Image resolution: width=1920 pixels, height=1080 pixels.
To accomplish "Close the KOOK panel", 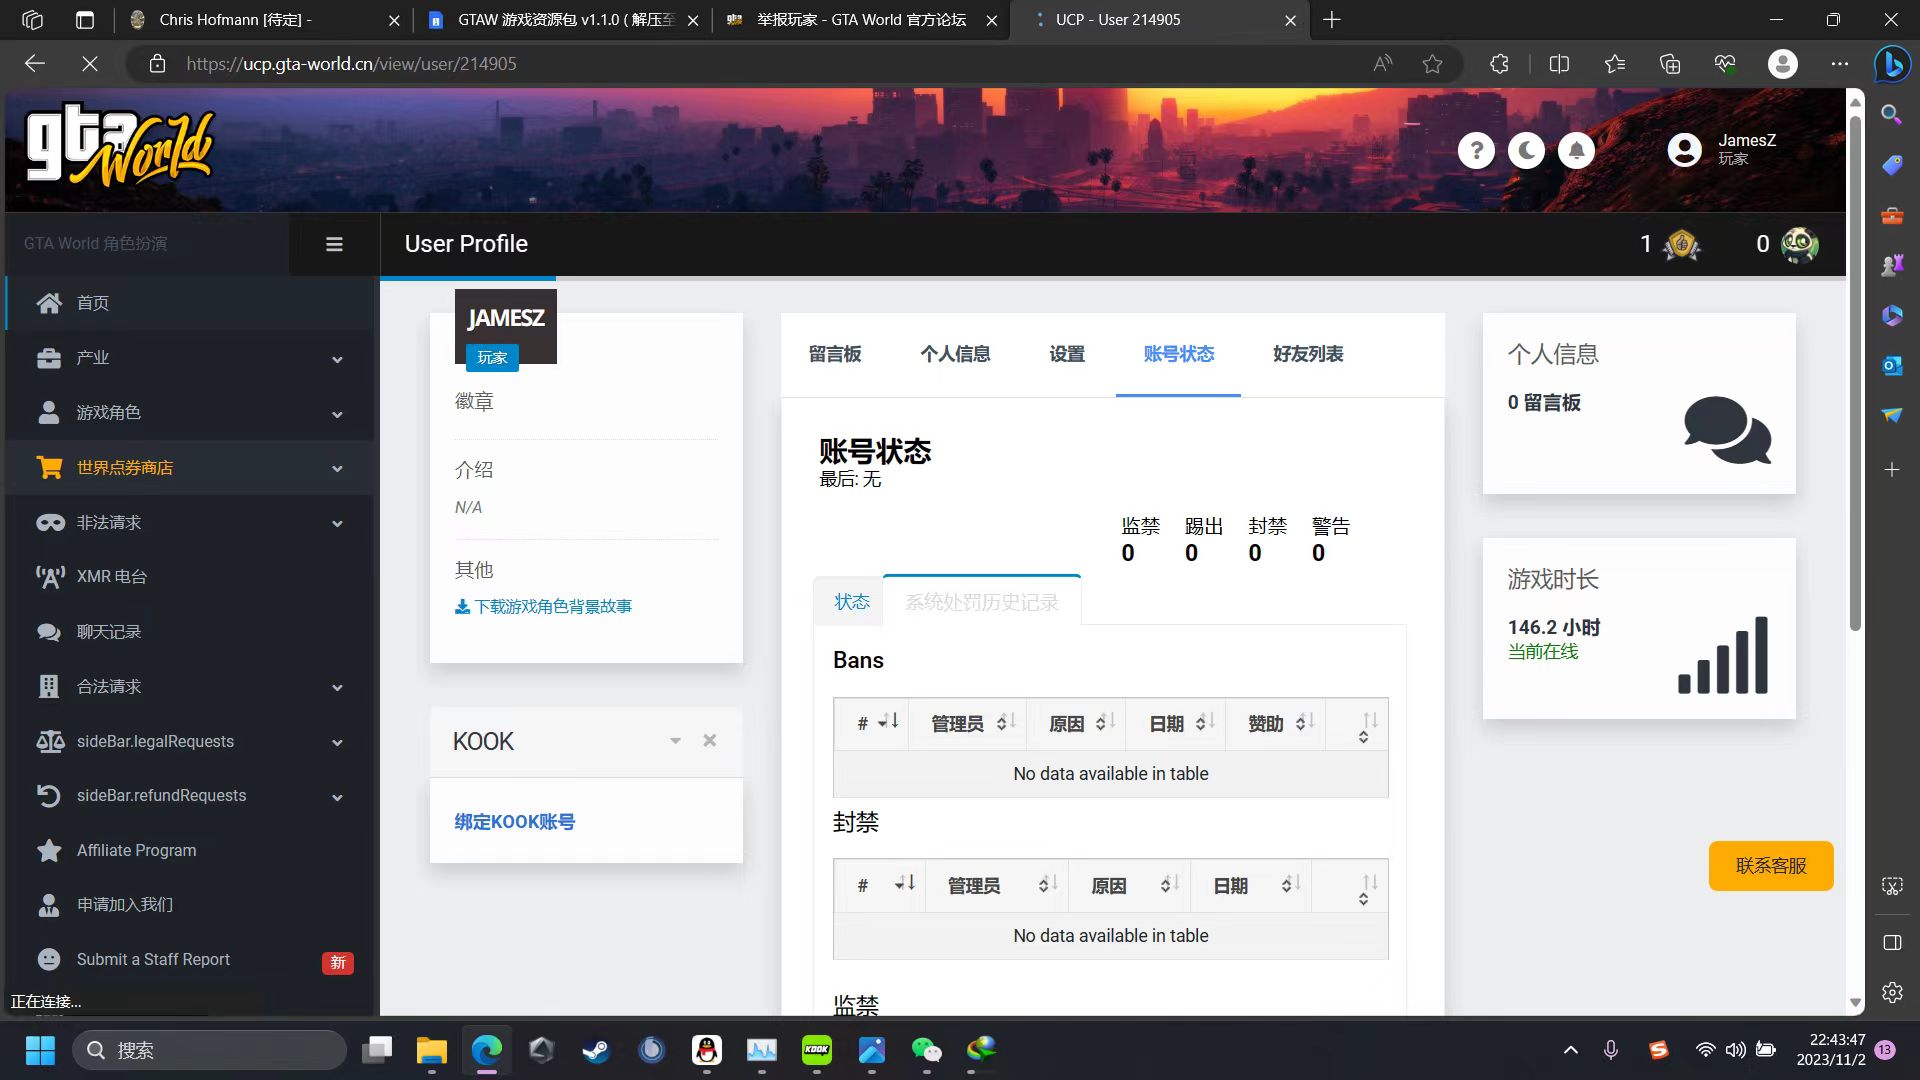I will tap(709, 741).
